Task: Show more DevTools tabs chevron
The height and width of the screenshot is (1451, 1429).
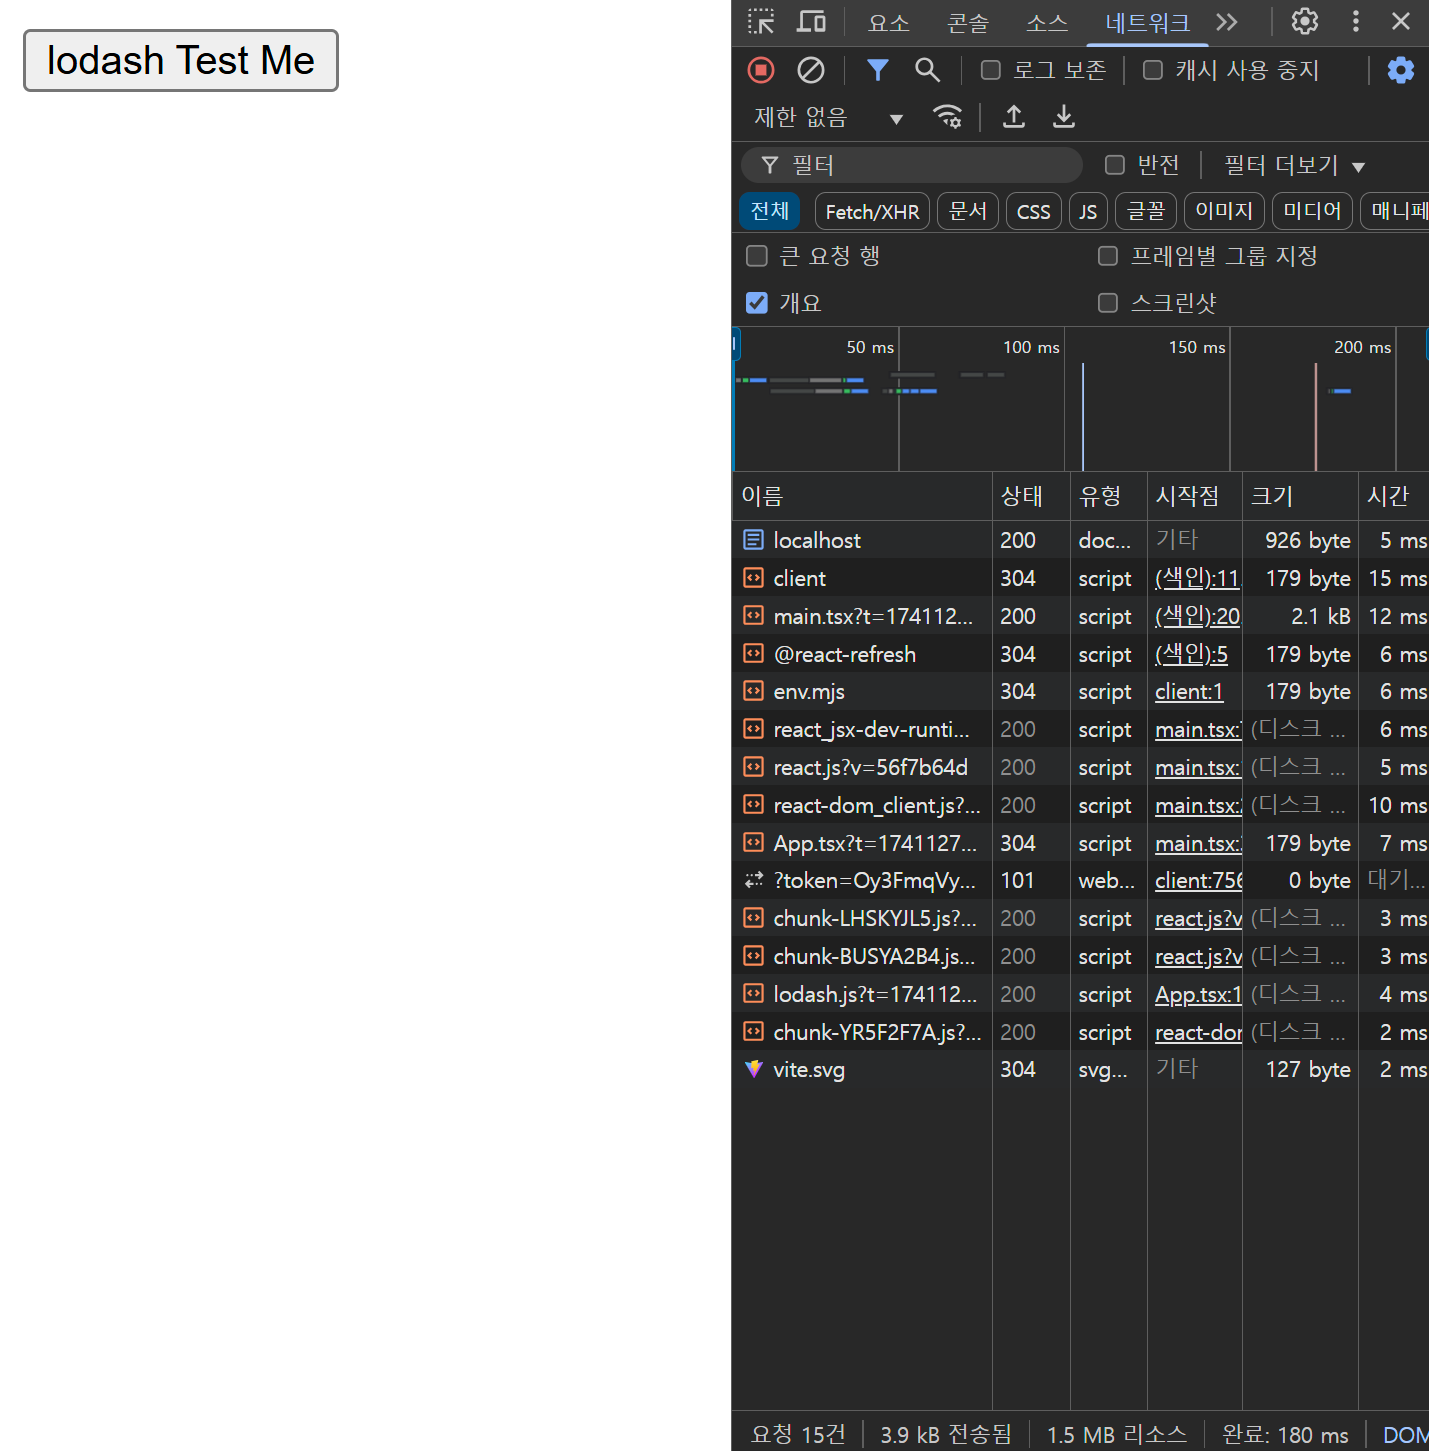Action: click(1227, 22)
